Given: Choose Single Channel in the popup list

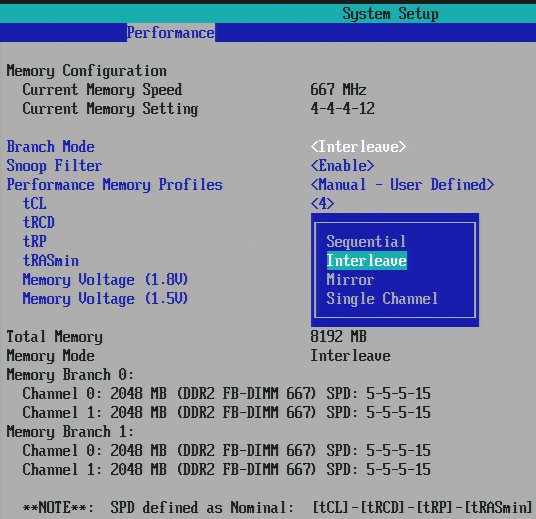Looking at the screenshot, I should tap(382, 298).
